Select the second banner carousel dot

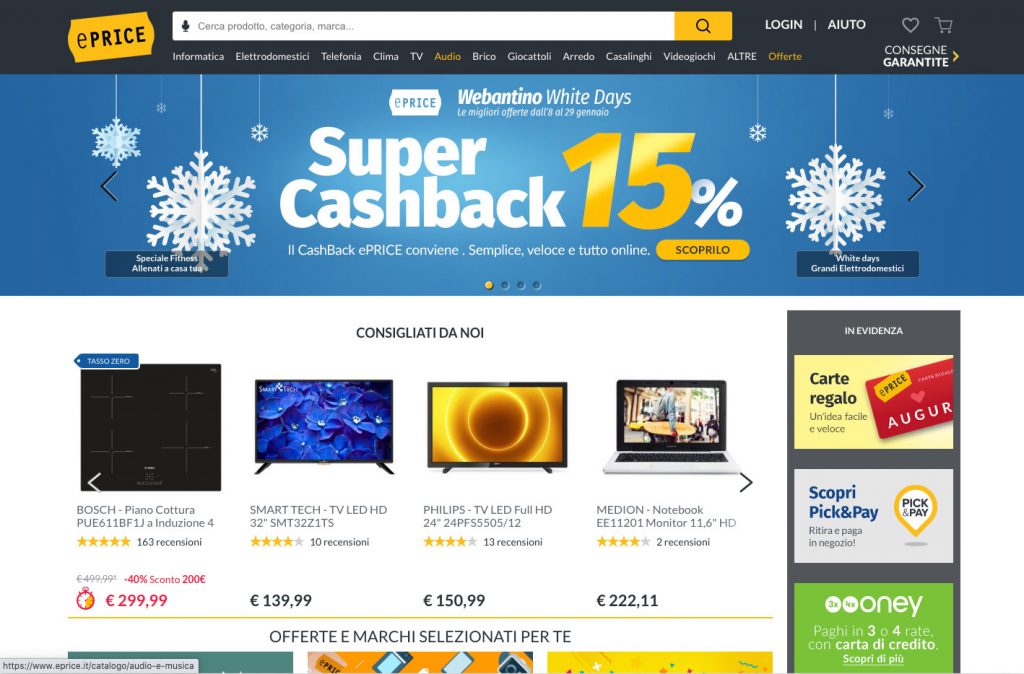pos(505,285)
